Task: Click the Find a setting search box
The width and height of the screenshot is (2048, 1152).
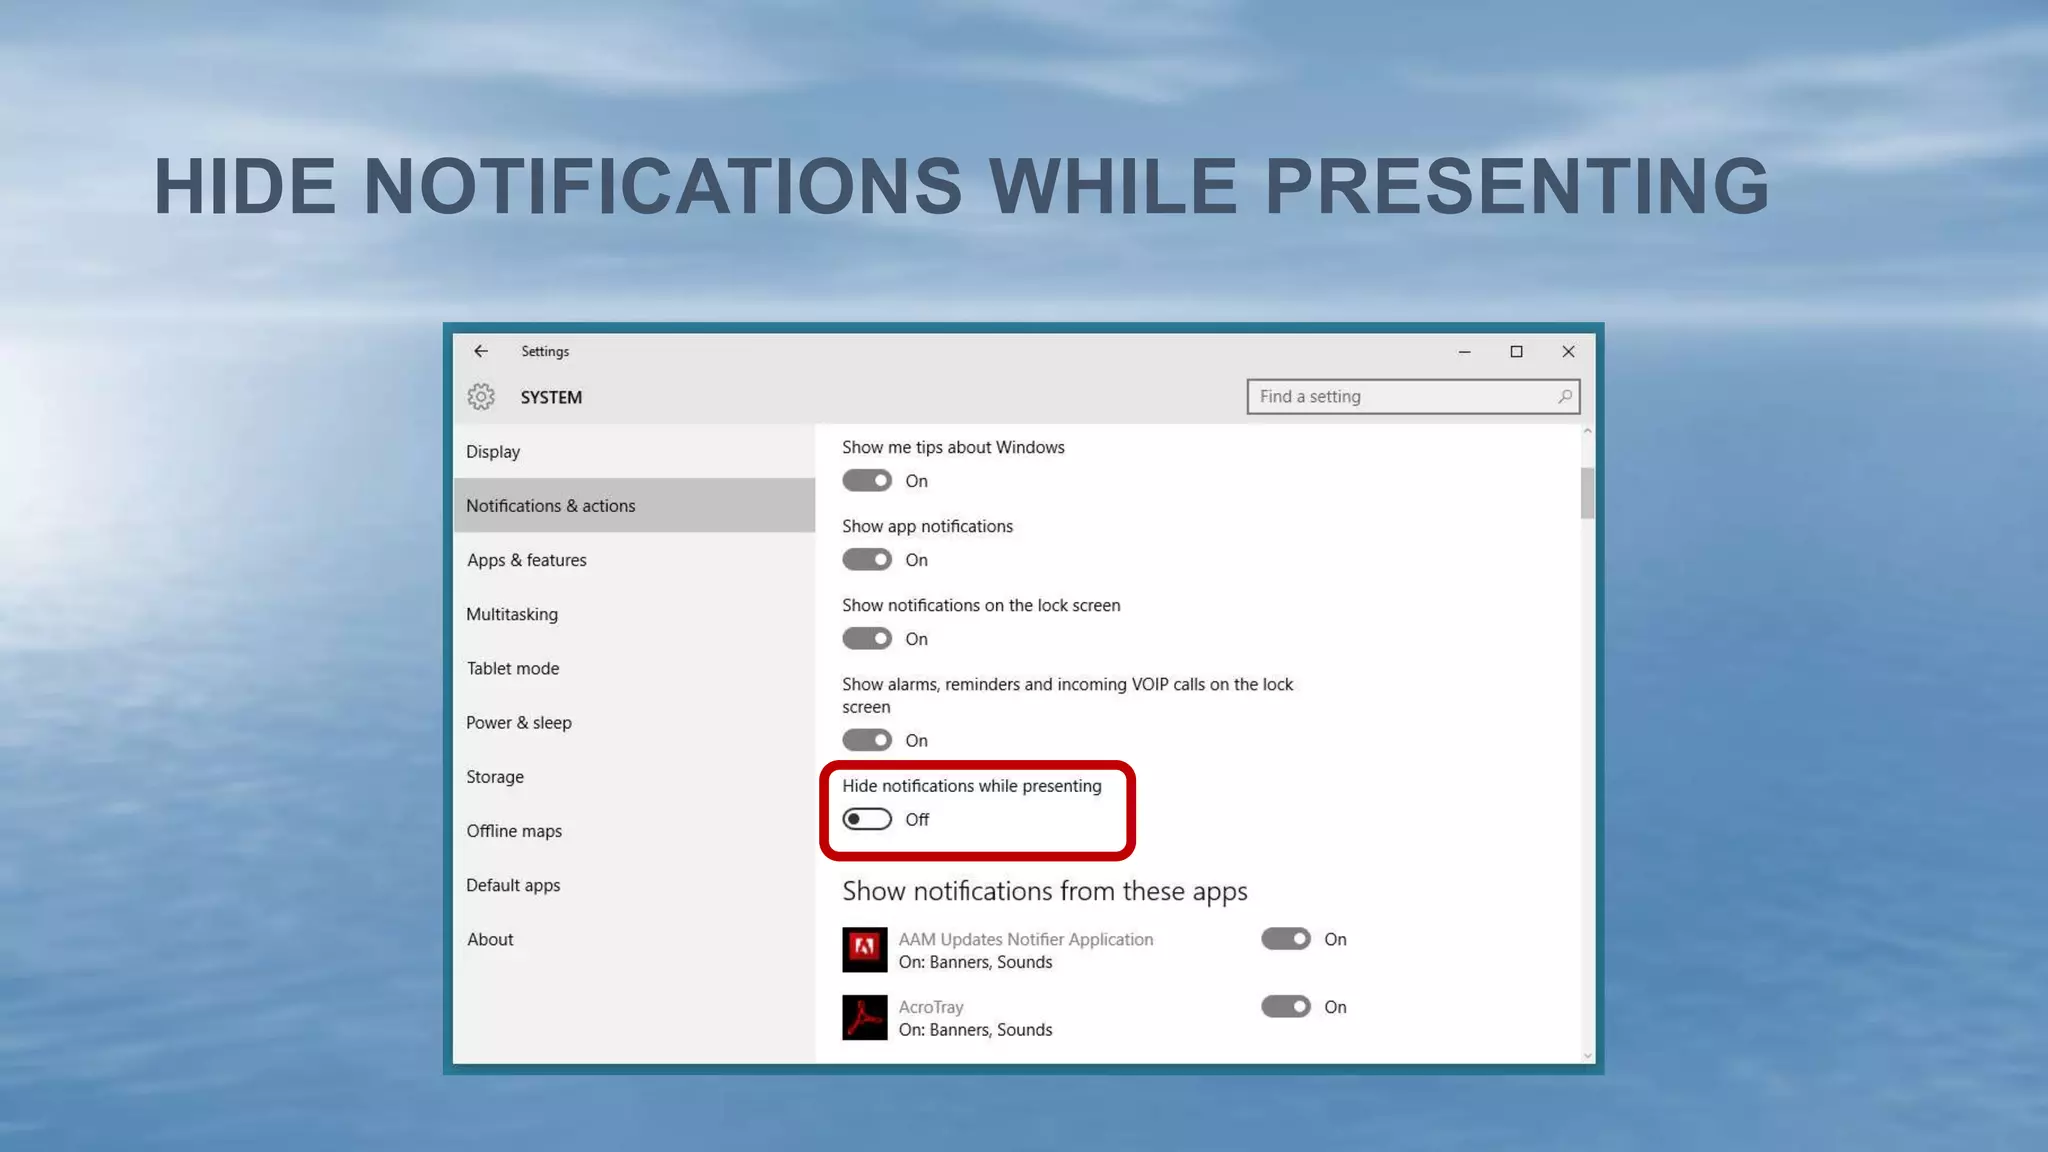Action: tap(1413, 397)
